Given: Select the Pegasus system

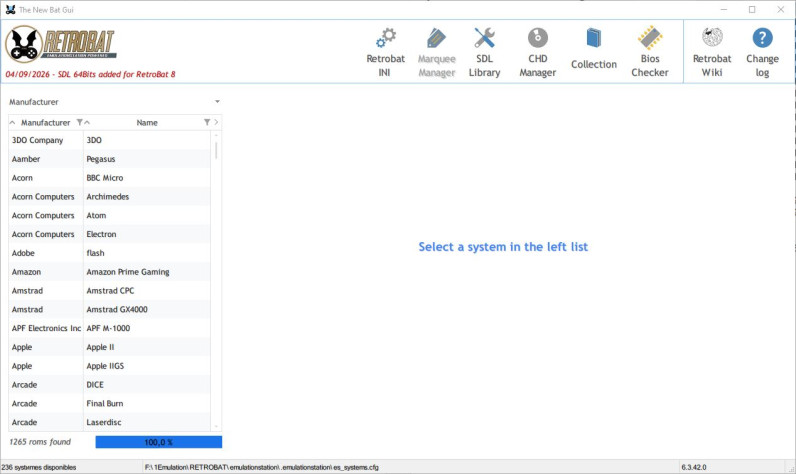Looking at the screenshot, I should coord(147,159).
